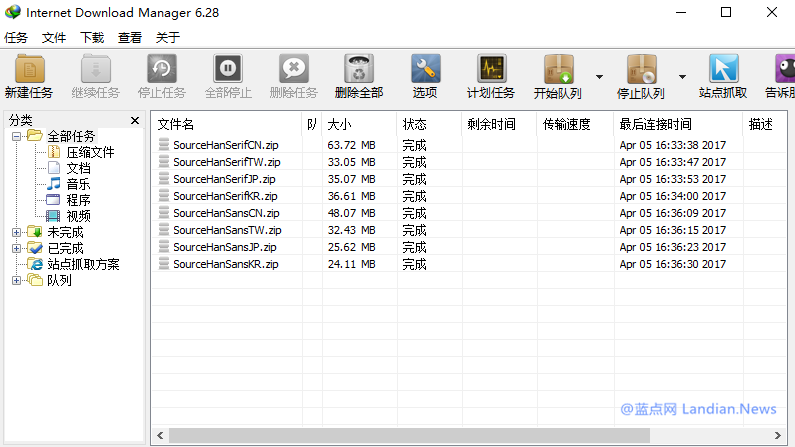
Task: Select SourceHanSansKR.zip in the list
Action: click(226, 264)
